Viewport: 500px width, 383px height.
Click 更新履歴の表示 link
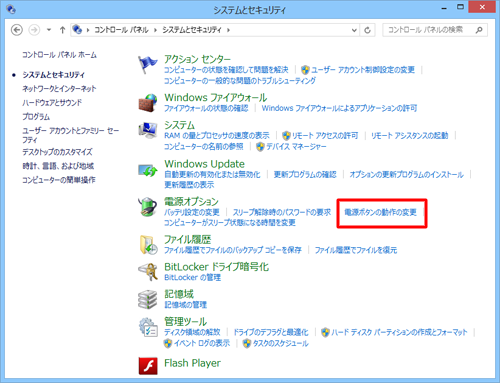pos(189,185)
